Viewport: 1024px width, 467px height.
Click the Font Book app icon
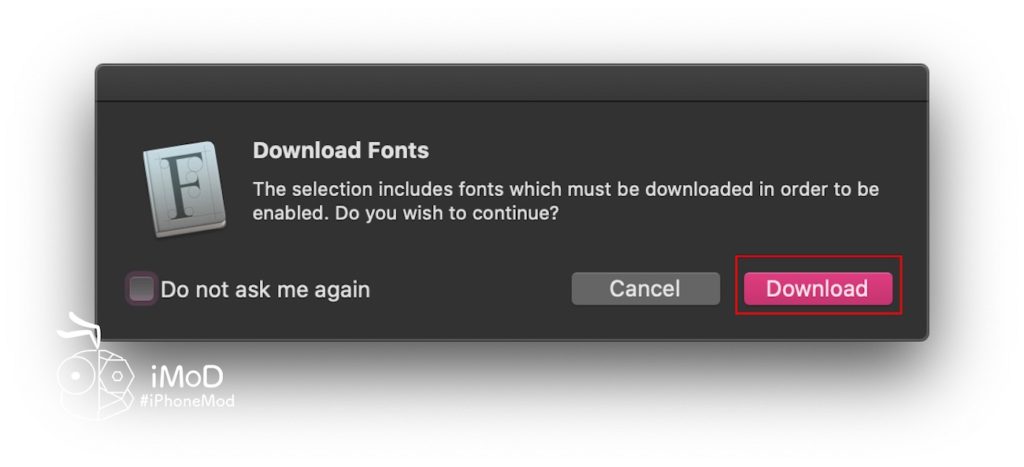pos(186,189)
